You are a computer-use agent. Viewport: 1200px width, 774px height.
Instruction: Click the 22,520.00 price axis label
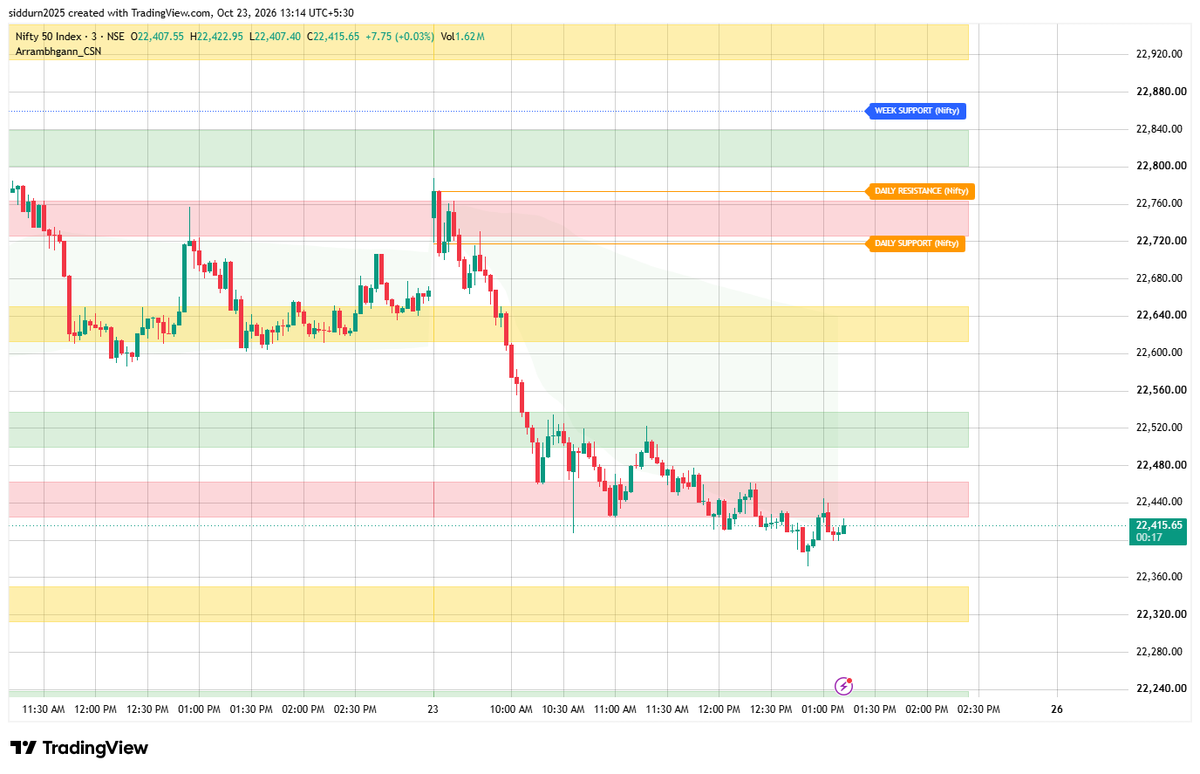pos(1161,428)
